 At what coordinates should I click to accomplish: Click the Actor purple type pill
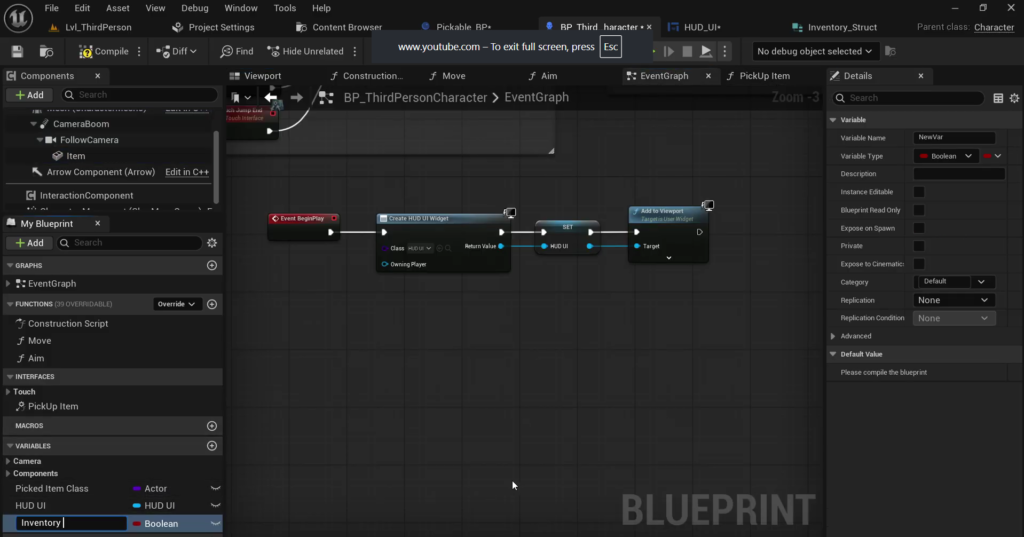coord(136,489)
